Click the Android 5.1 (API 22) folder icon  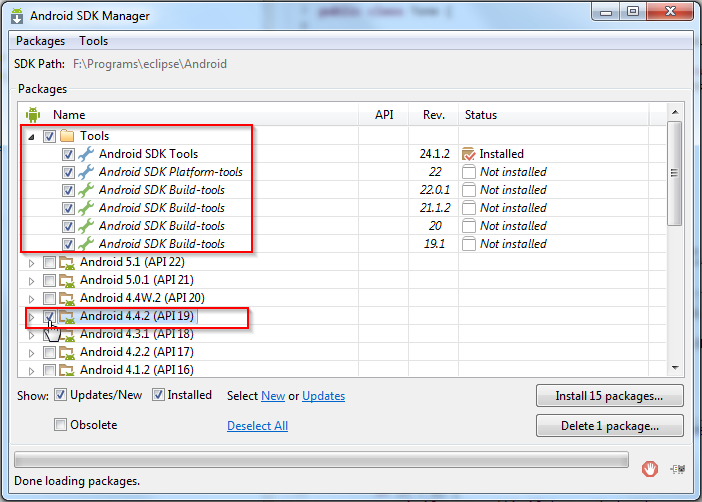point(67,262)
